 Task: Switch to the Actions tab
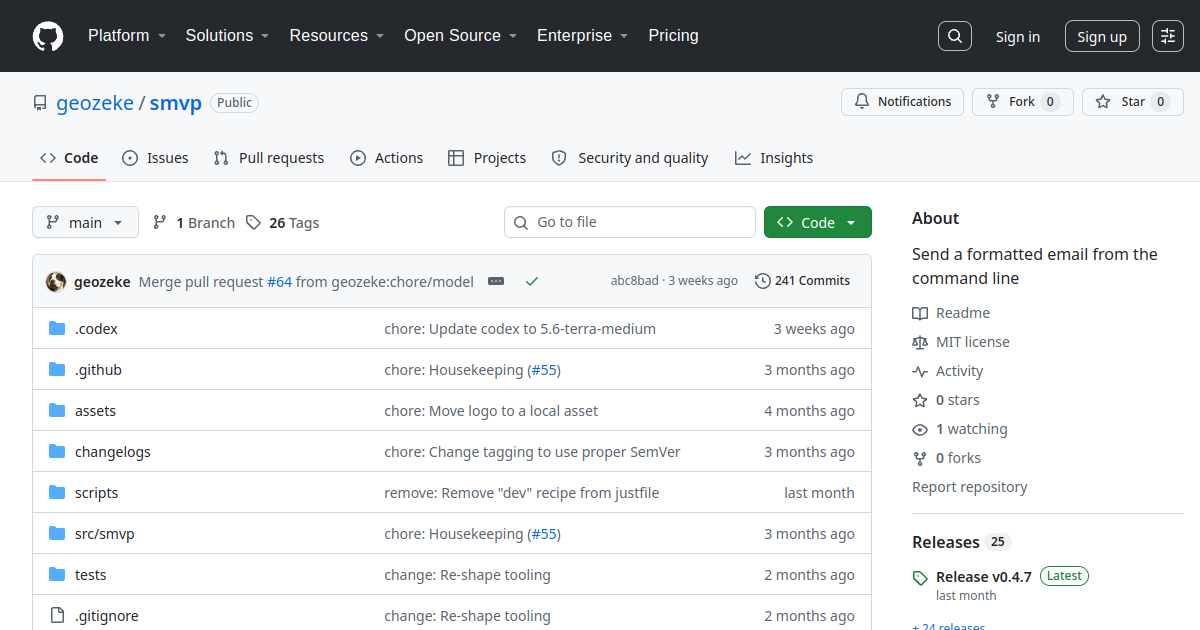(x=387, y=158)
